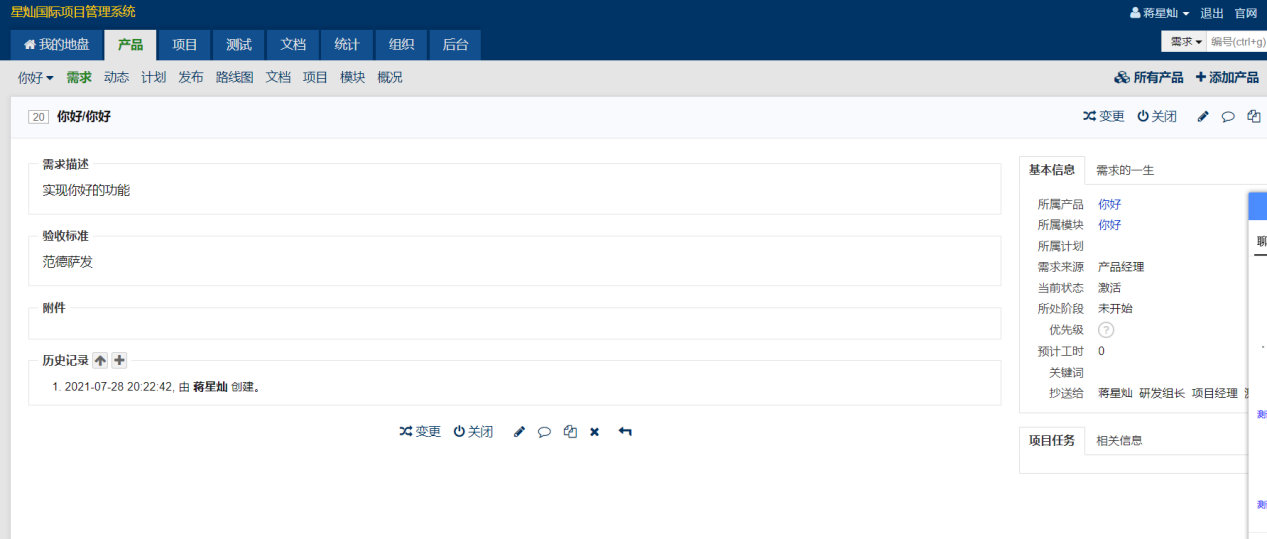1267x539 pixels.
Task: Switch to 相关信息 tab
Action: pyautogui.click(x=1119, y=440)
